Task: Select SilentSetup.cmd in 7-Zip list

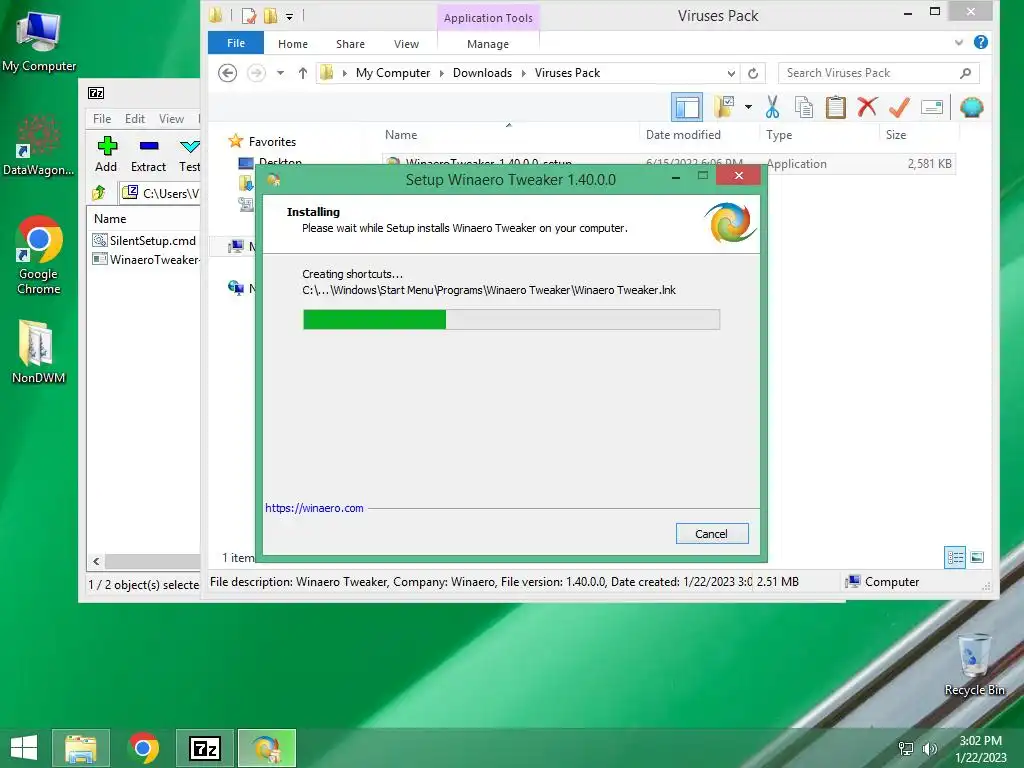Action: (144, 240)
